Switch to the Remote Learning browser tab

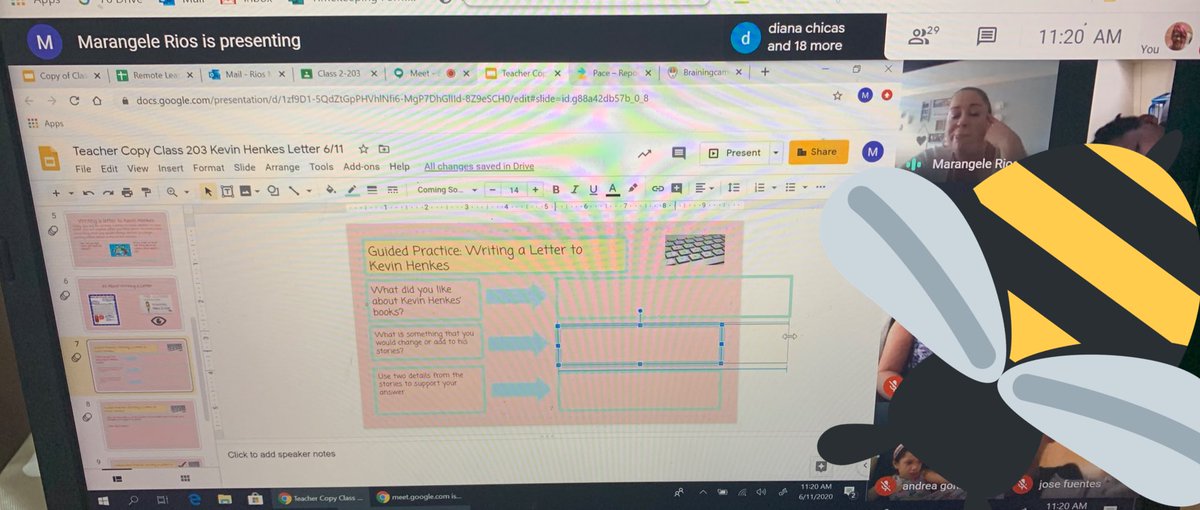tap(156, 74)
